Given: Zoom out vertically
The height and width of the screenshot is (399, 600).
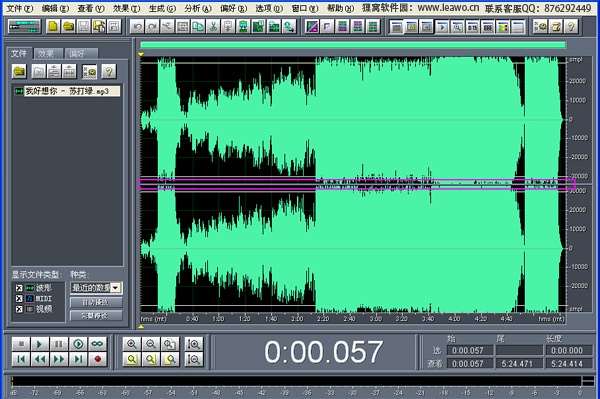Looking at the screenshot, I should (194, 359).
